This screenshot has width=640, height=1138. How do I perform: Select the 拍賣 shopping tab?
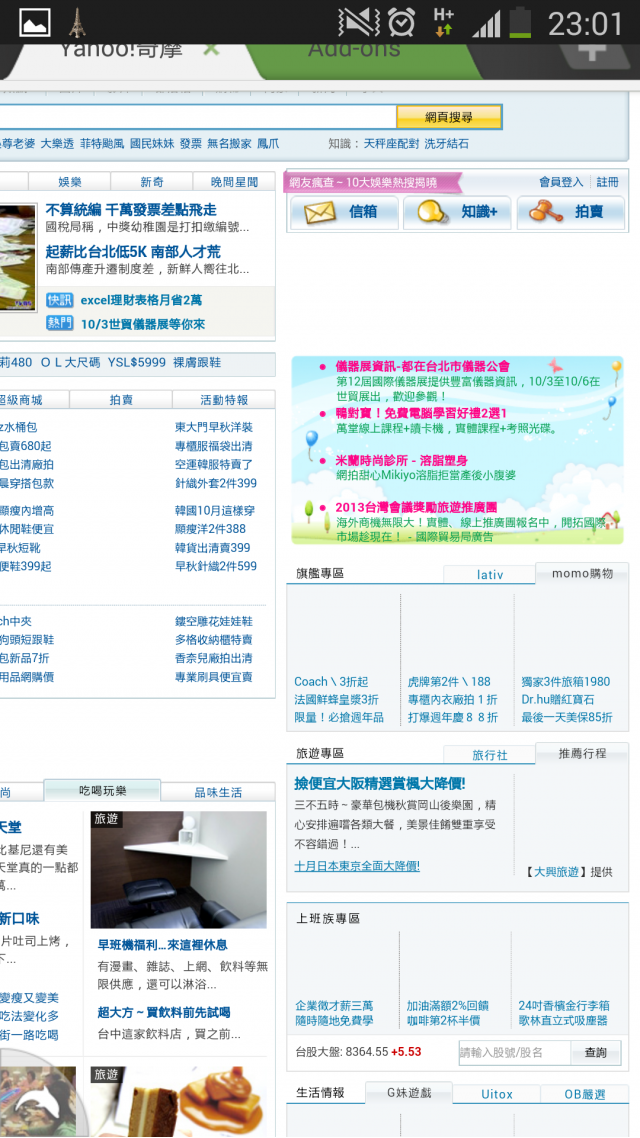121,400
